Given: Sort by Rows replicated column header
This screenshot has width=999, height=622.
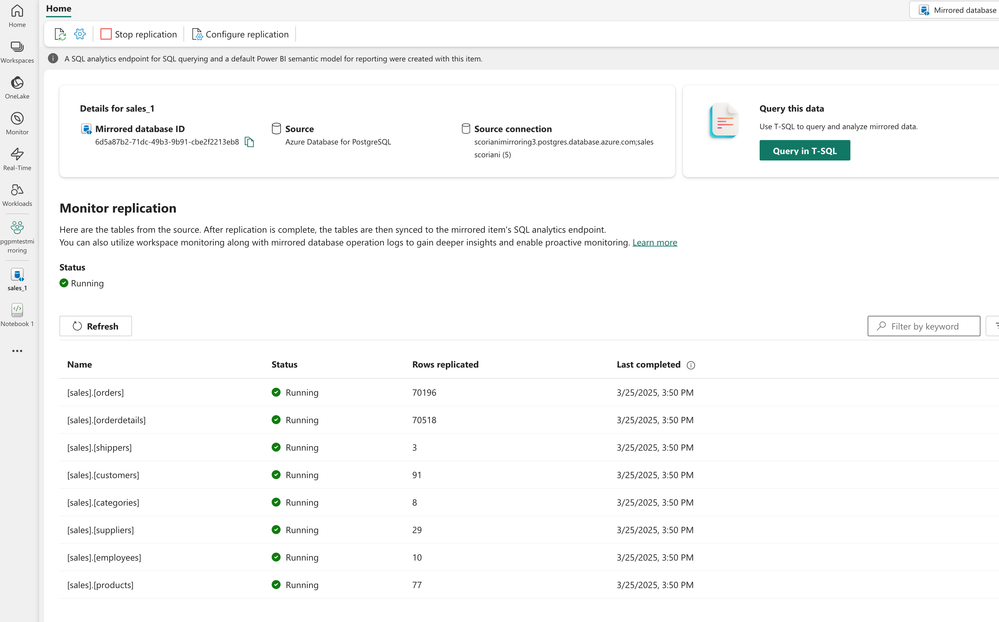Looking at the screenshot, I should [445, 365].
